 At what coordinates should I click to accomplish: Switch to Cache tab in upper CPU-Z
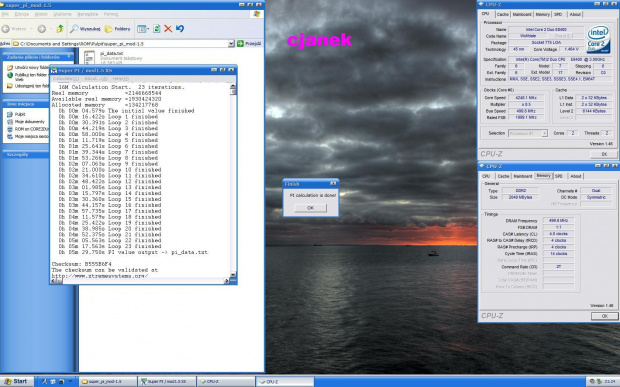[x=503, y=14]
